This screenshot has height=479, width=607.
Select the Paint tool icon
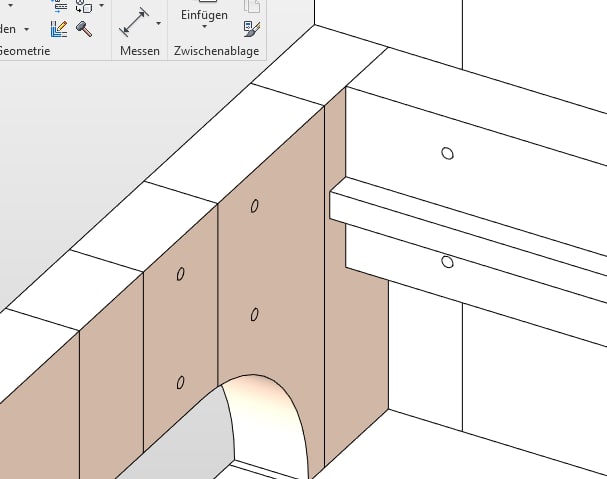pos(58,29)
